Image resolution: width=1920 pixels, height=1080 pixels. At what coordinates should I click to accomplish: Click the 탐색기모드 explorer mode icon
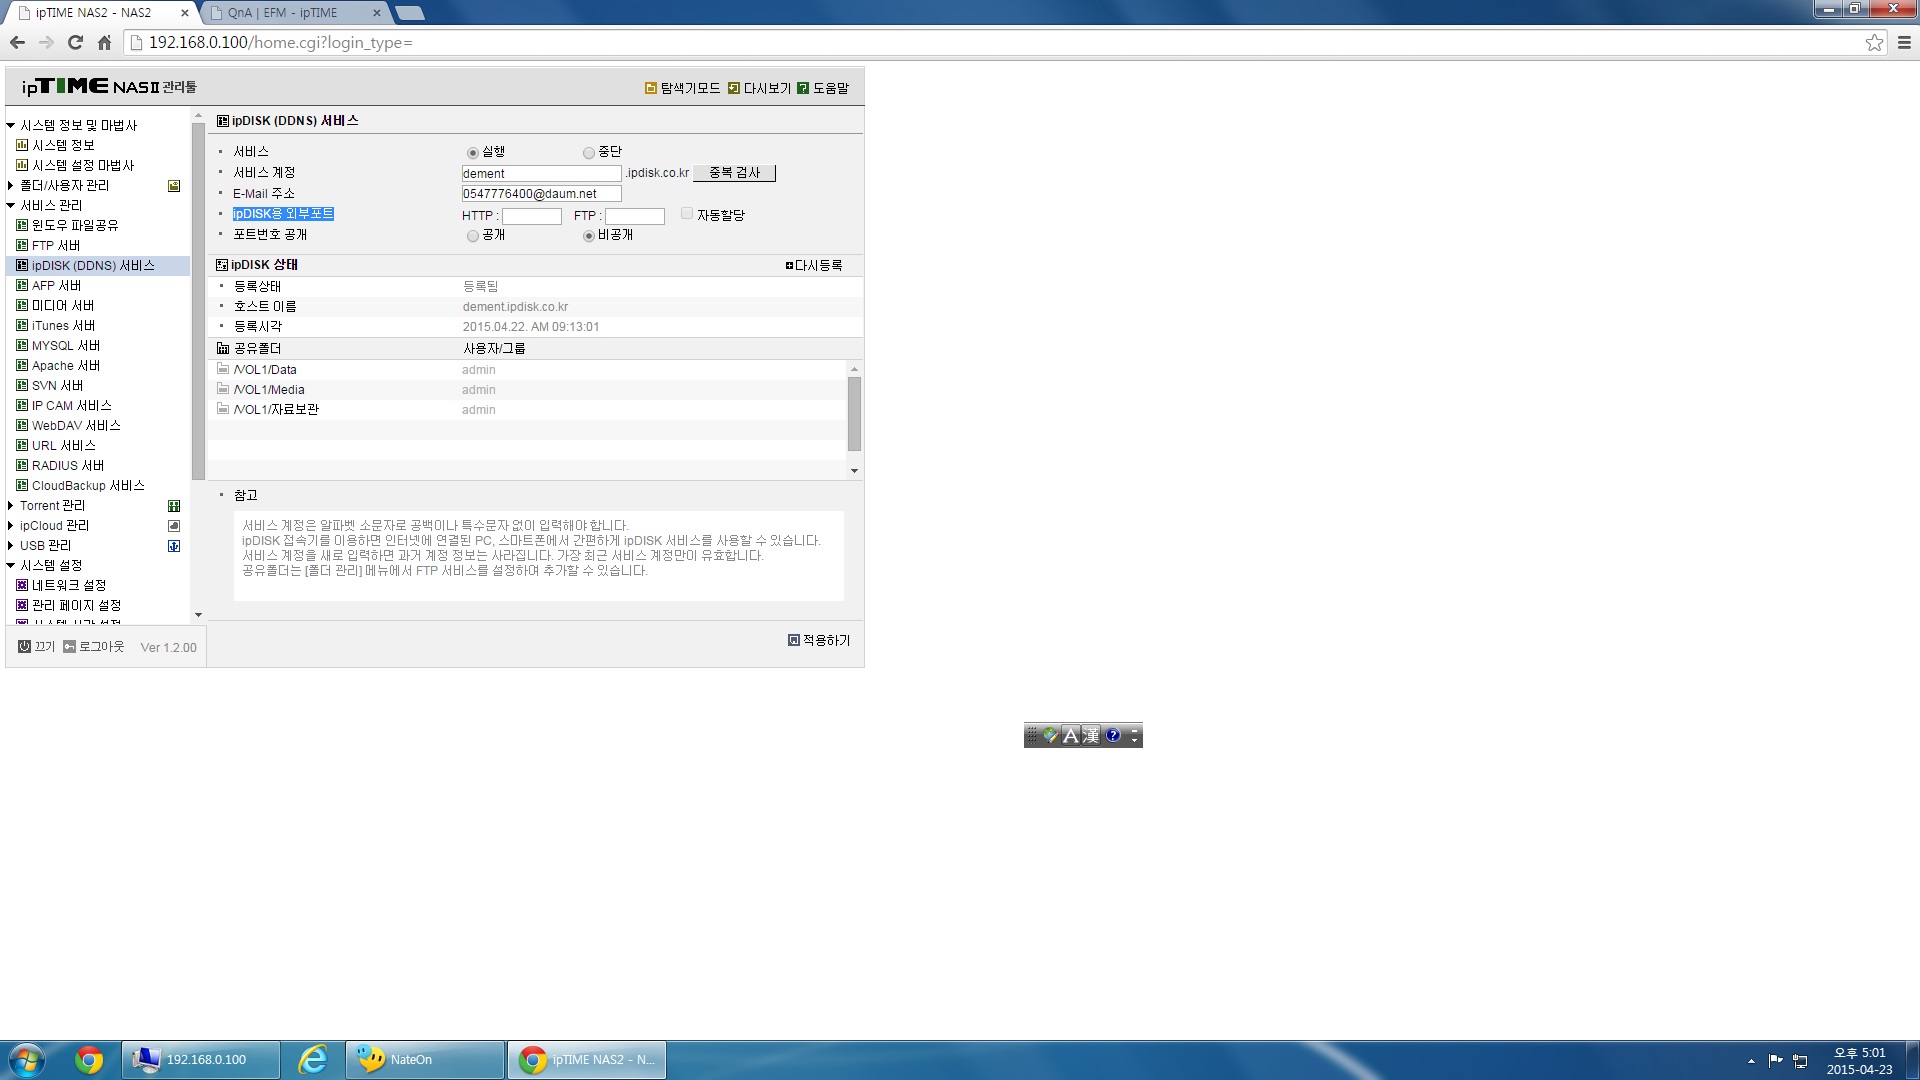coord(651,88)
